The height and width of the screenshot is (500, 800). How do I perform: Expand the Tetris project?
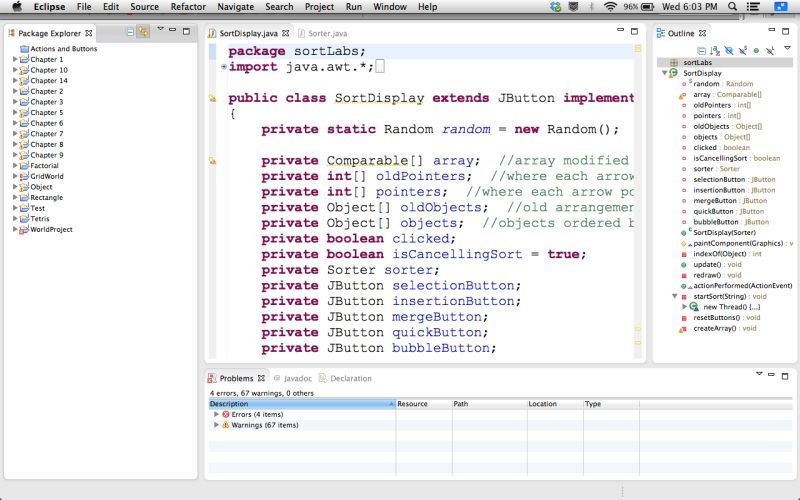[x=15, y=218]
